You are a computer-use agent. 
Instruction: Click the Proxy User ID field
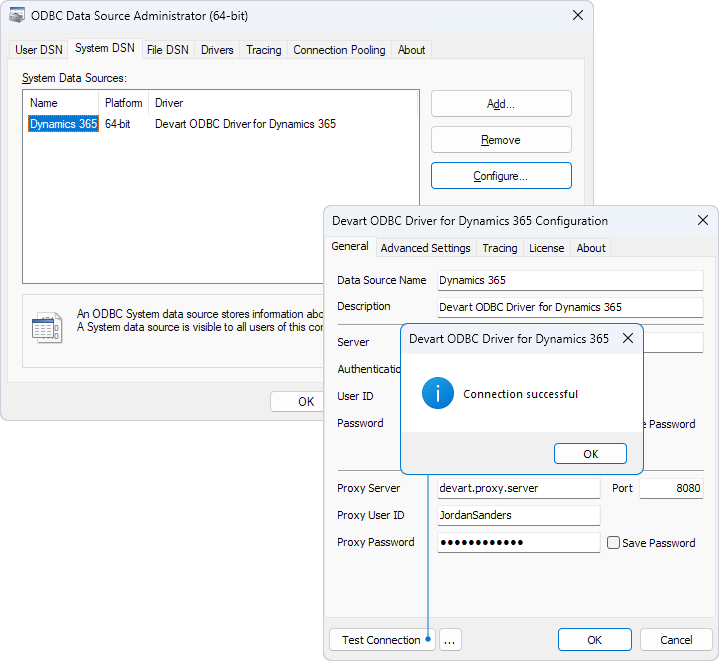519,515
